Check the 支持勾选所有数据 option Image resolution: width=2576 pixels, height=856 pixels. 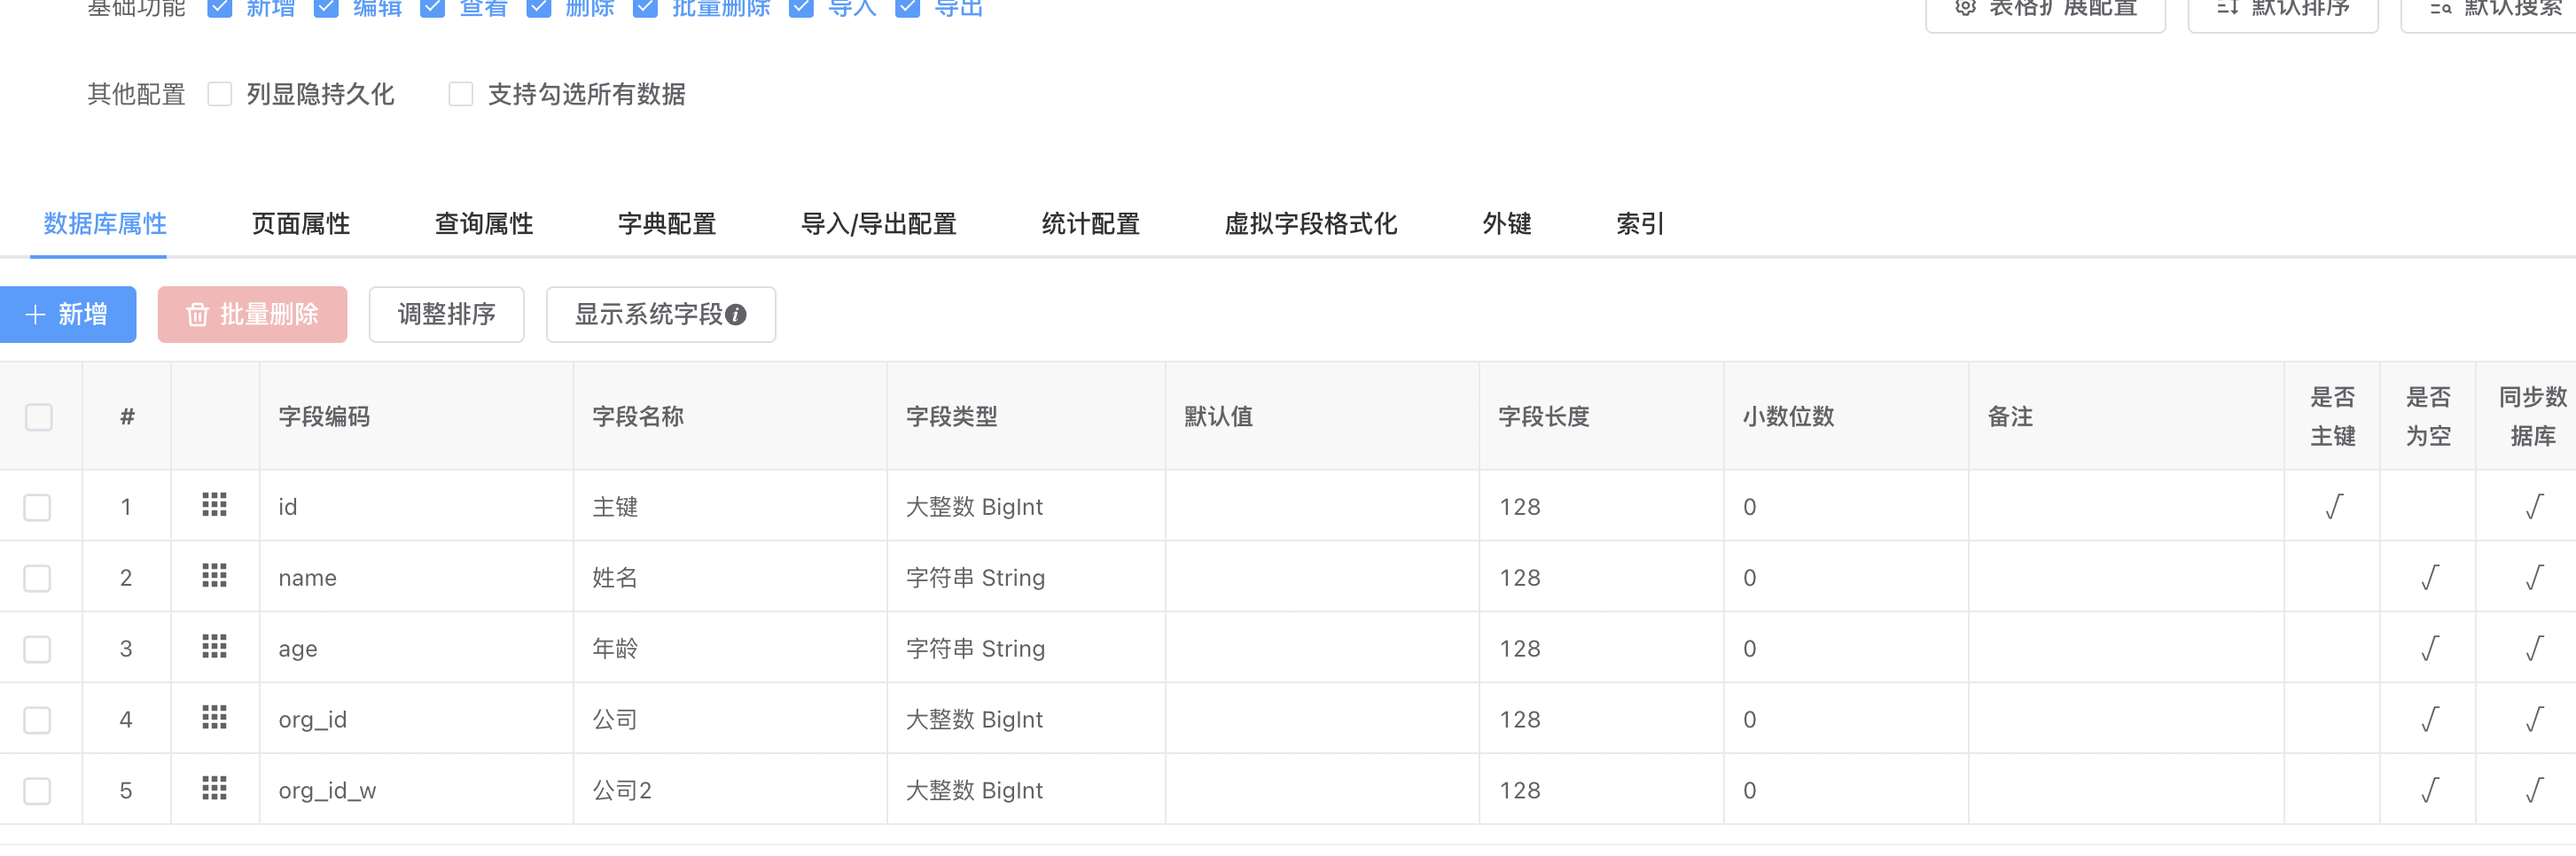tap(461, 94)
